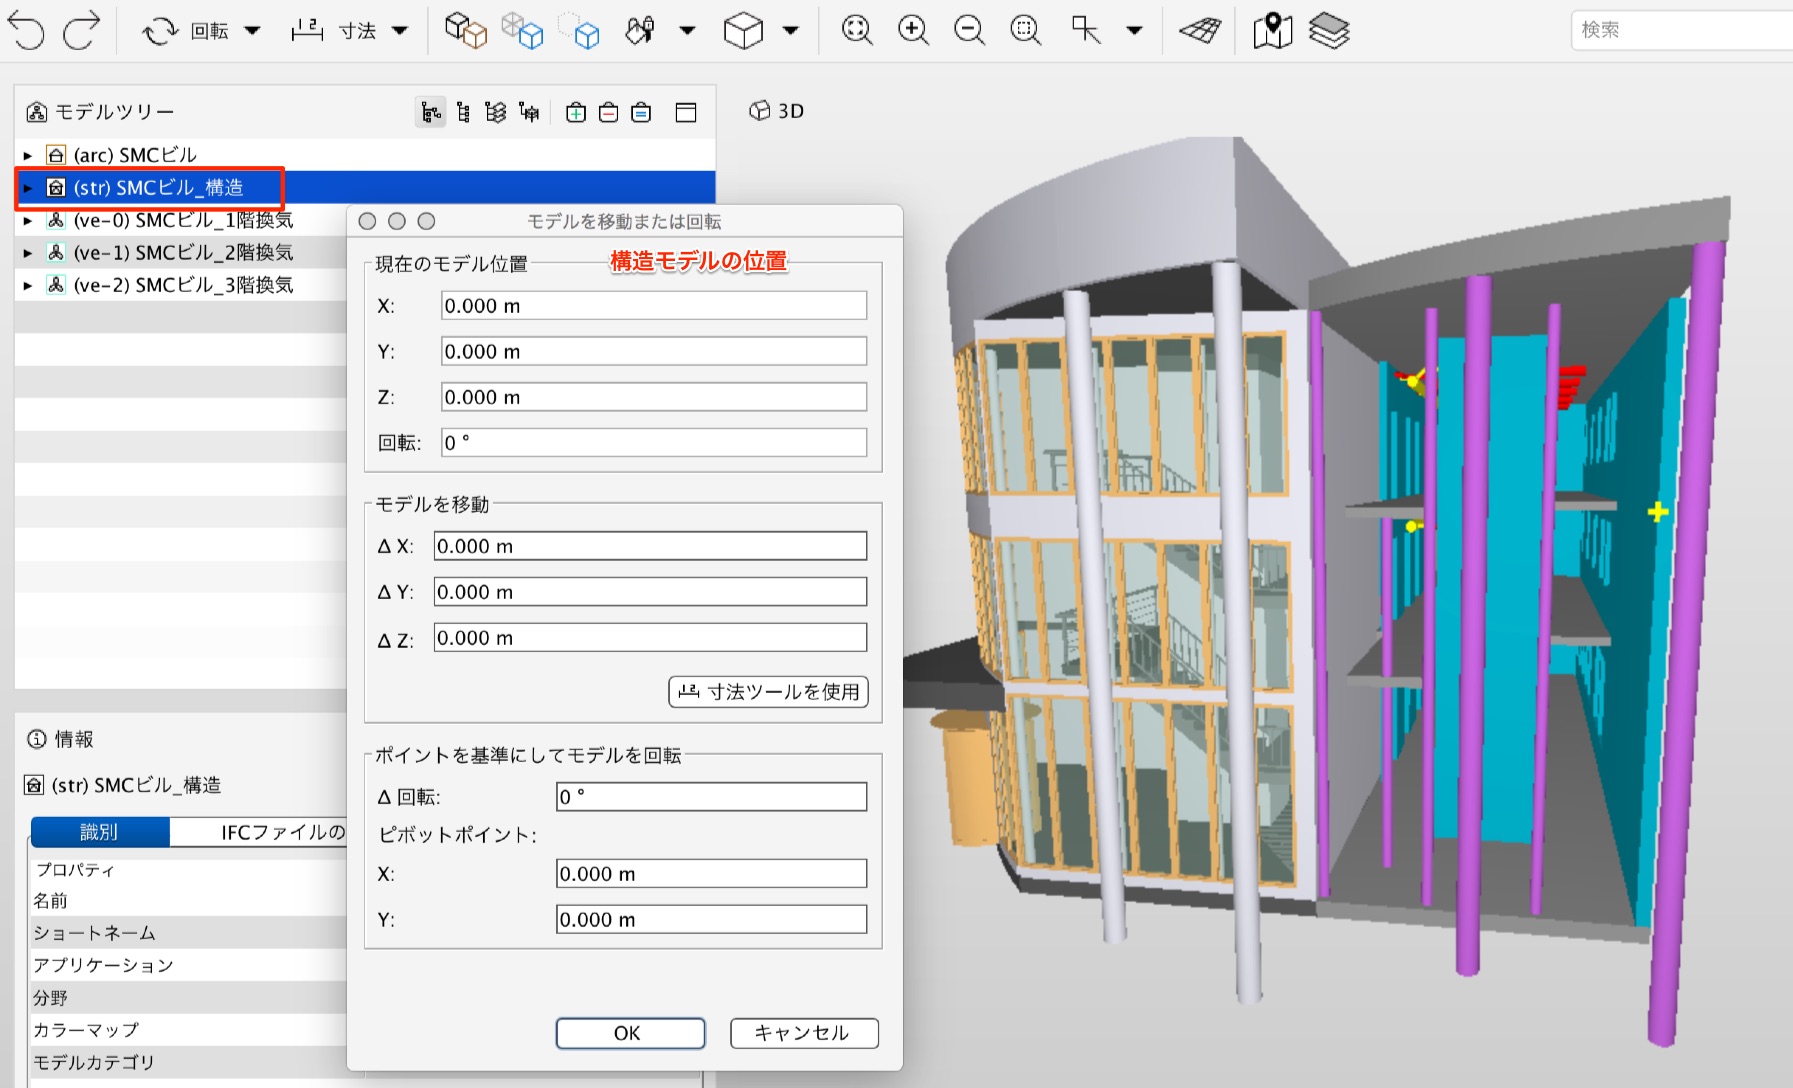Click the カラーマップ property row
This screenshot has height=1088, width=1793.
point(188,1030)
